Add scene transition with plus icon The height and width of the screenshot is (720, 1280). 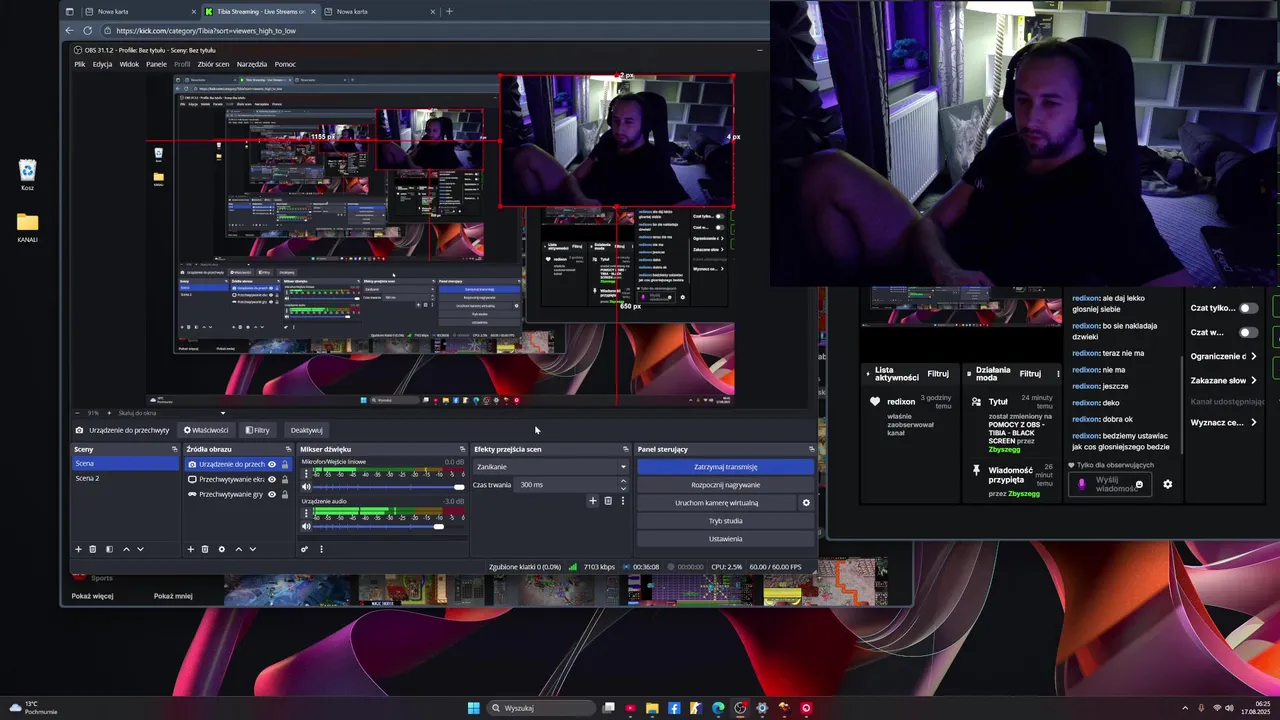pos(593,501)
